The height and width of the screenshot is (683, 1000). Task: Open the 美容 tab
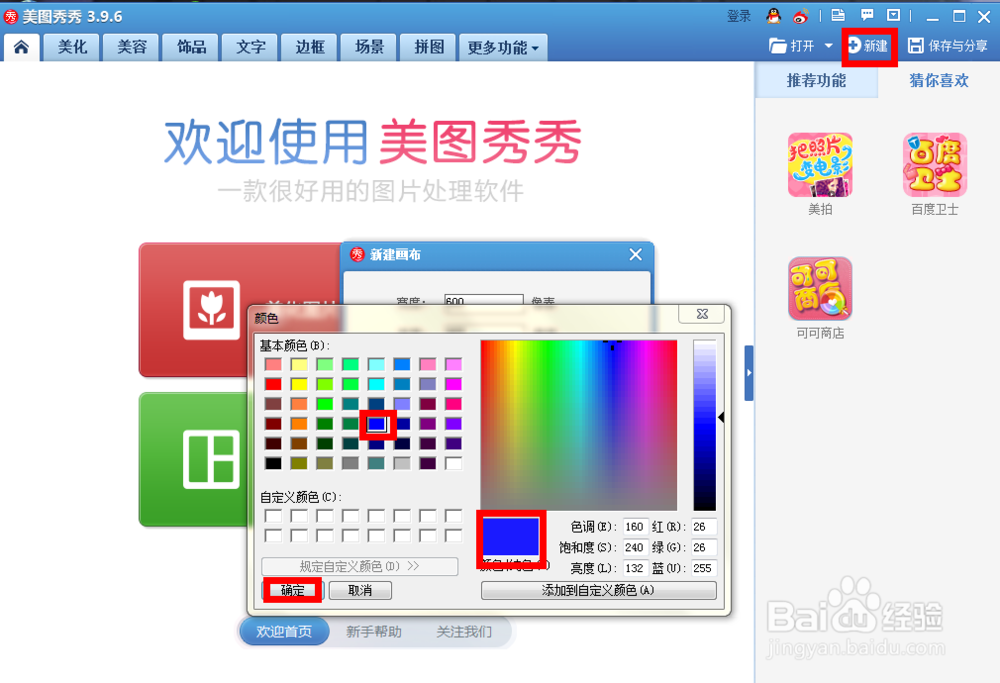pos(132,47)
